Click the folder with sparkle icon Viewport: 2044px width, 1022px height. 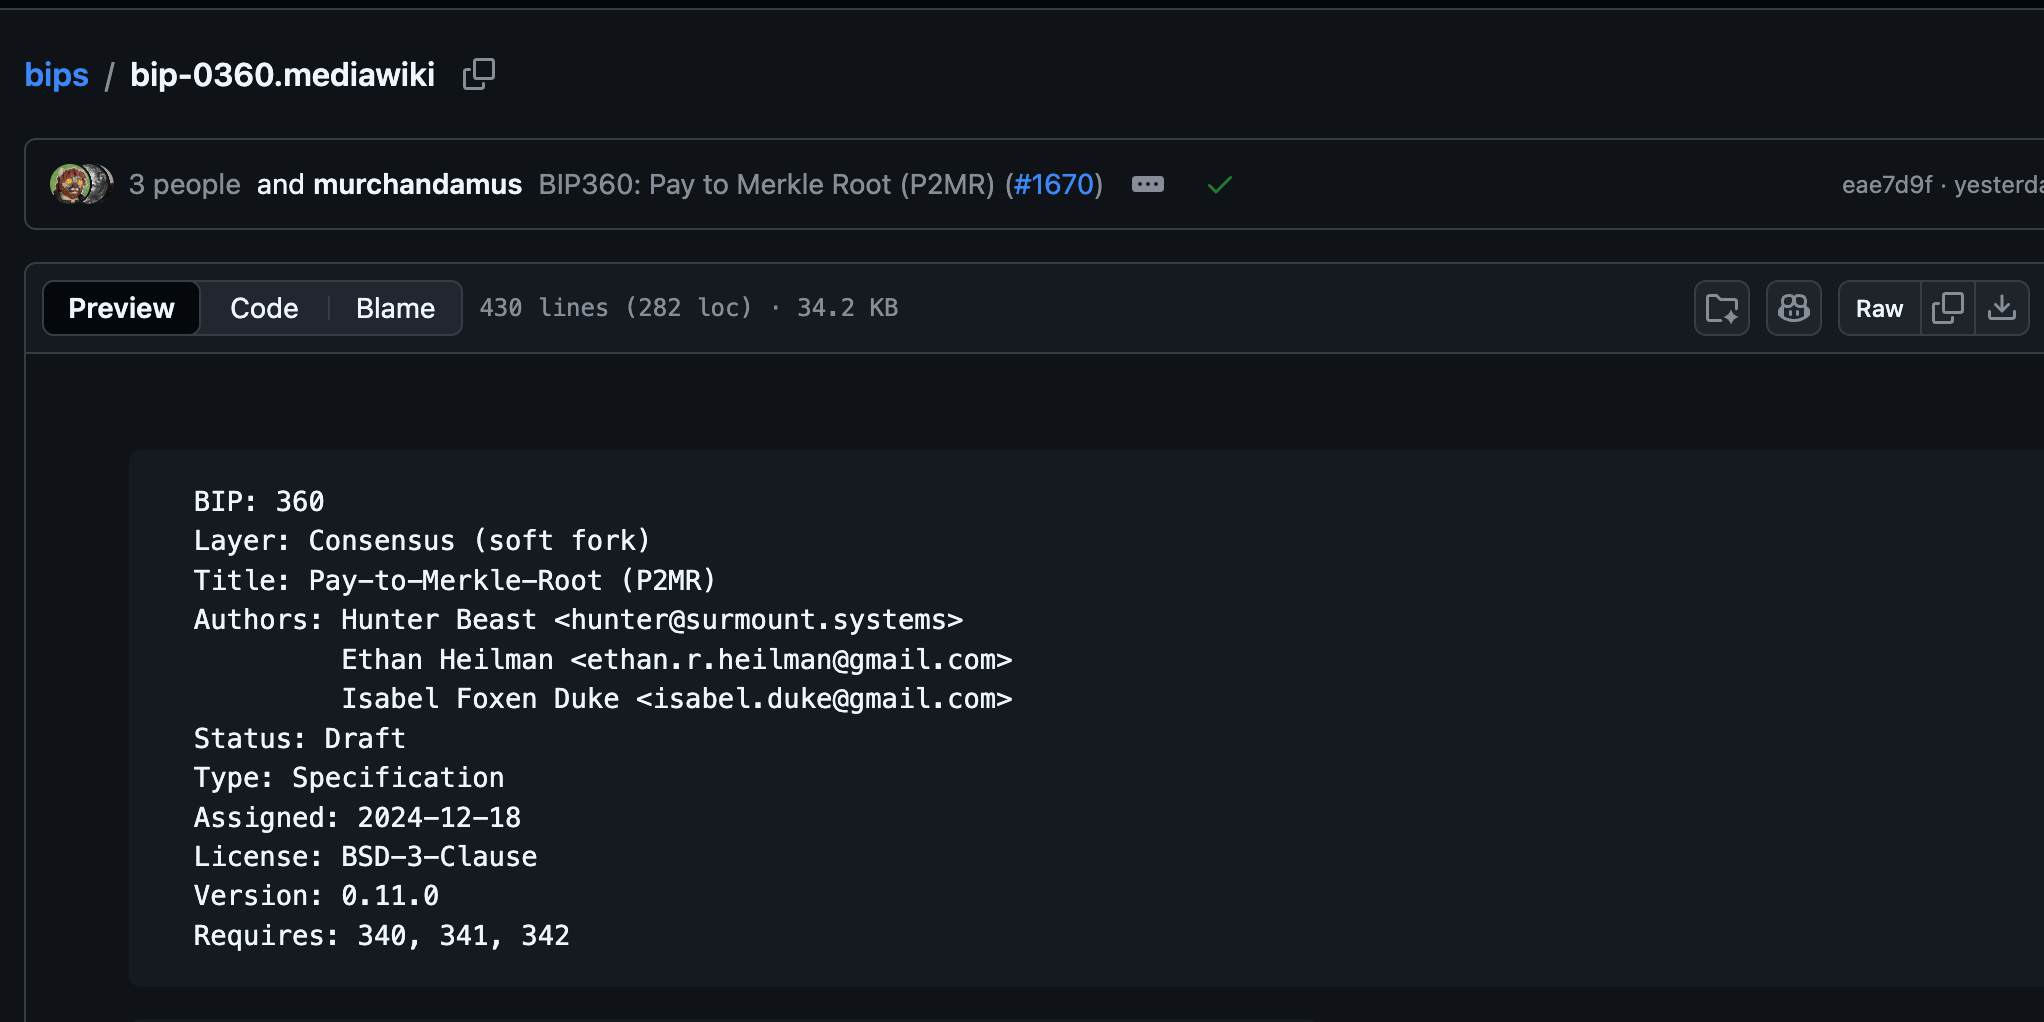click(1721, 308)
